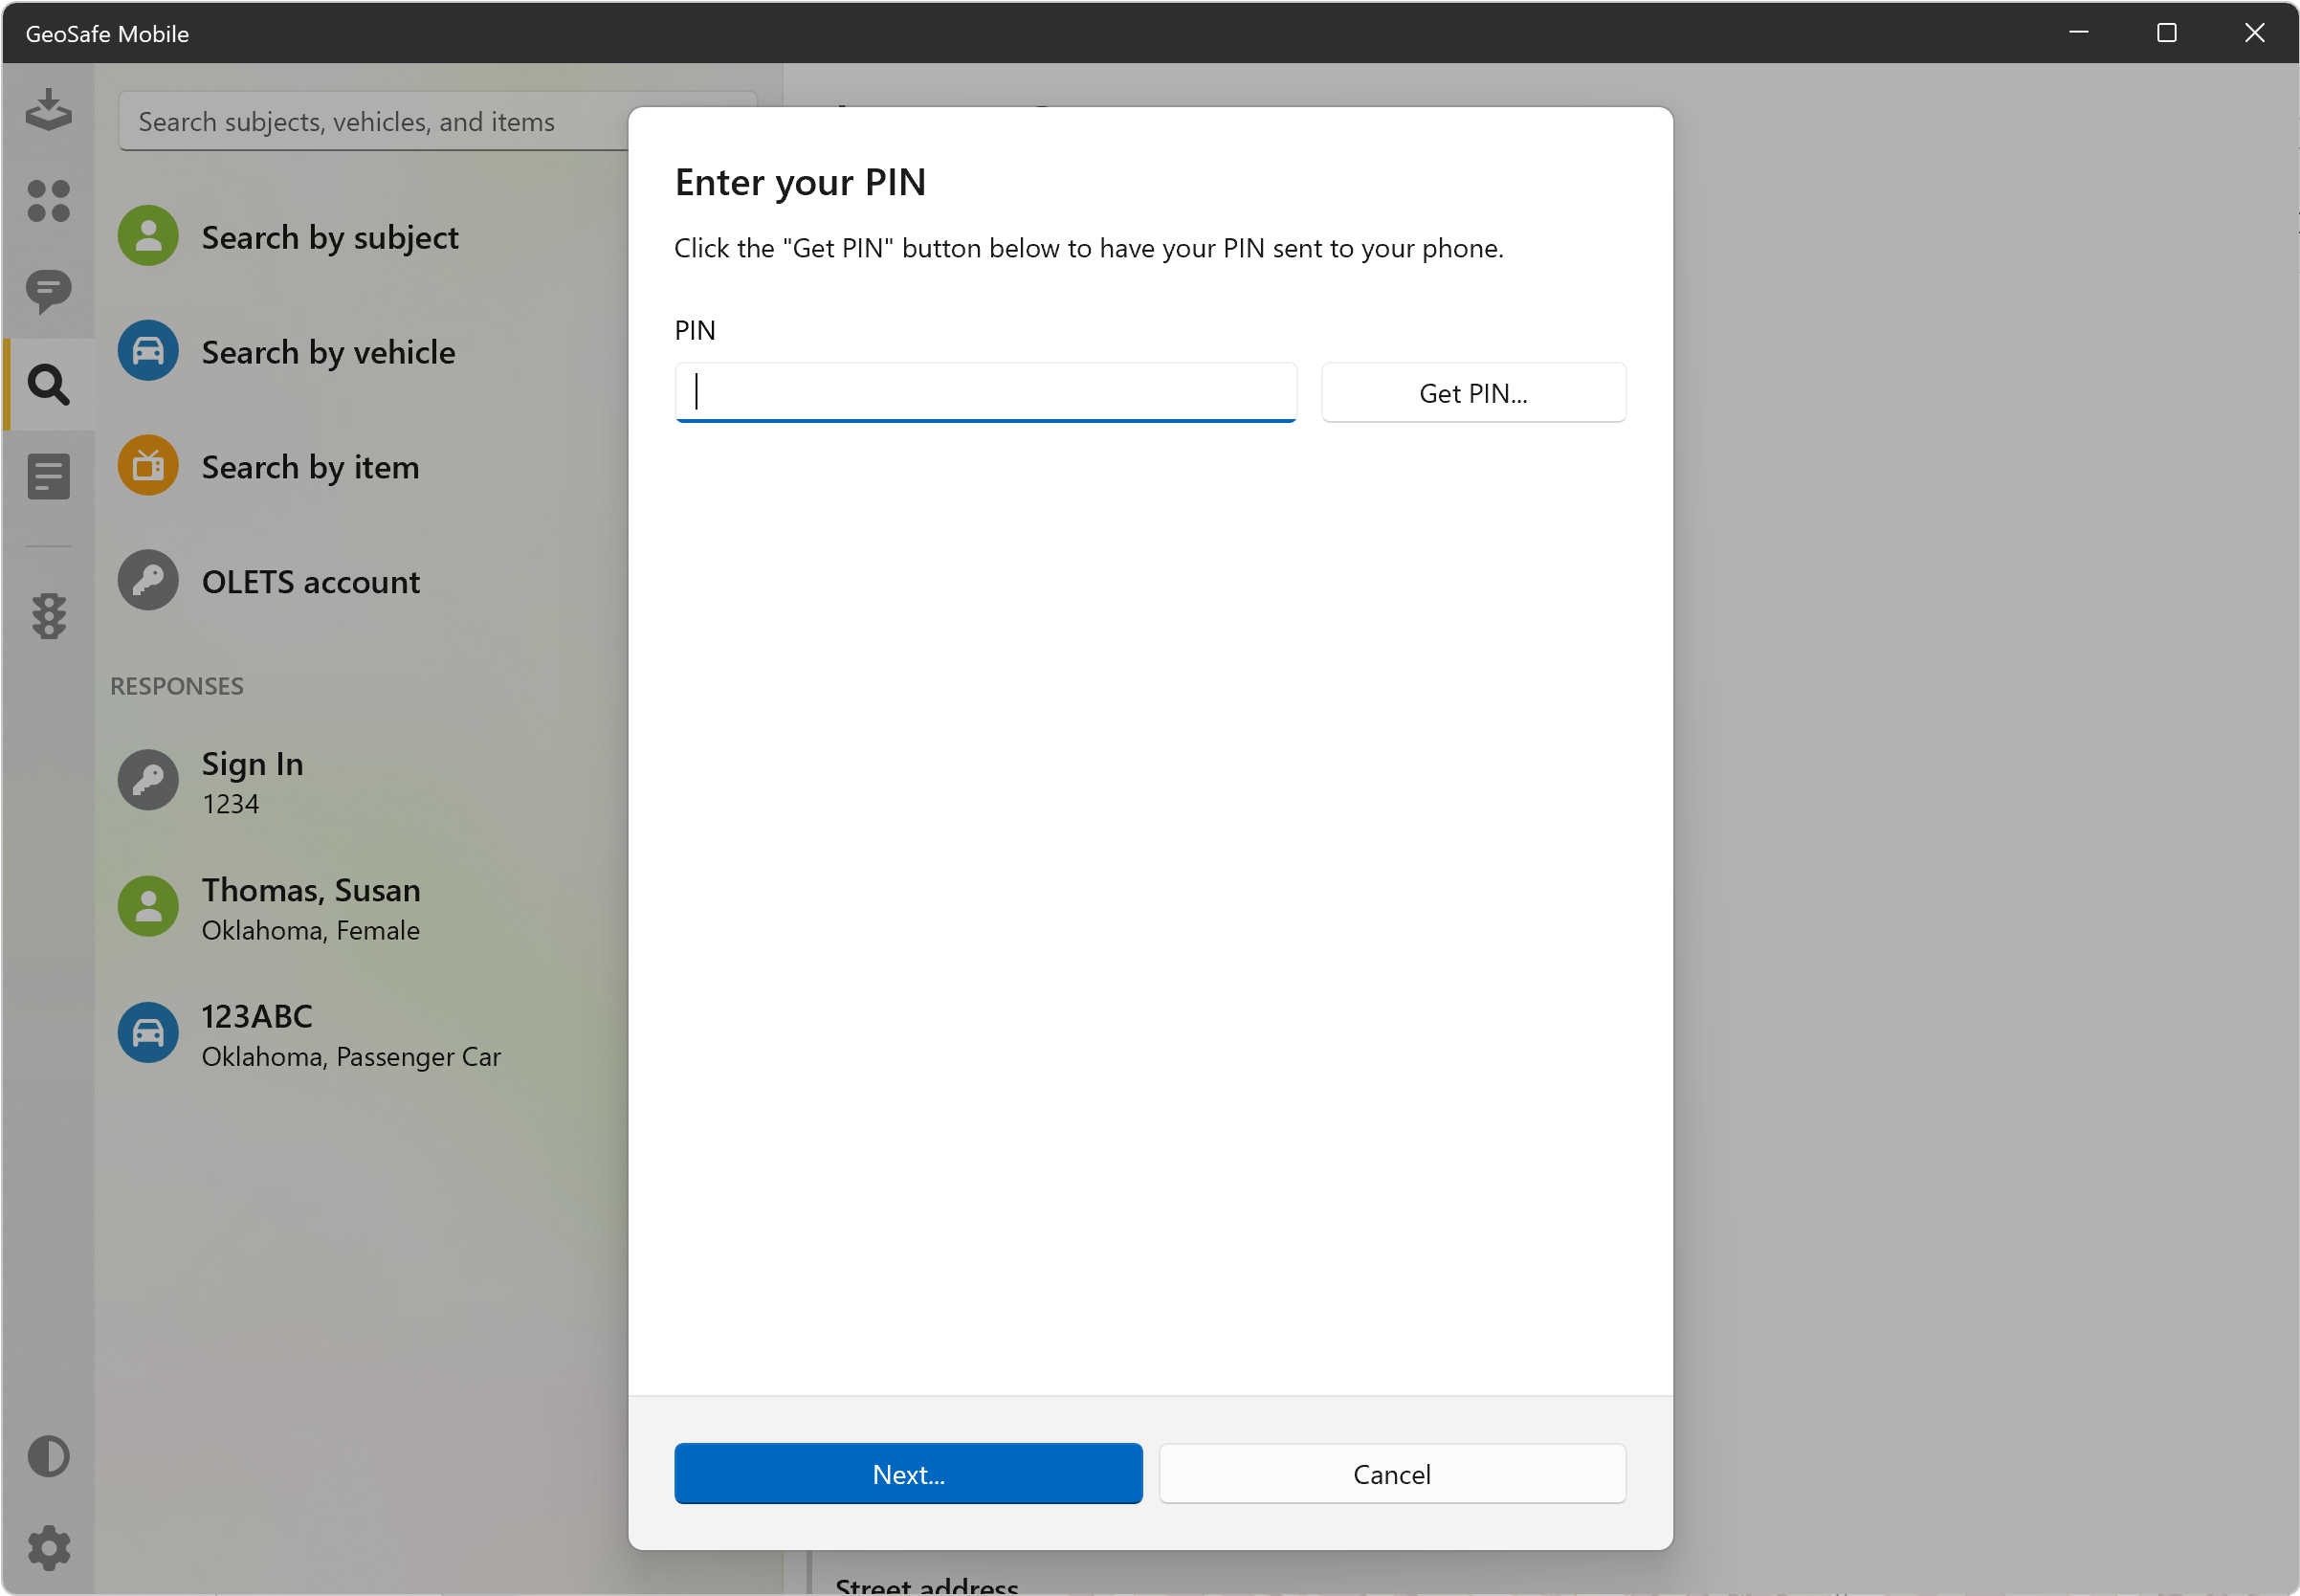
Task: Open the four-dots dashboard sidebar icon
Action: click(x=48, y=201)
